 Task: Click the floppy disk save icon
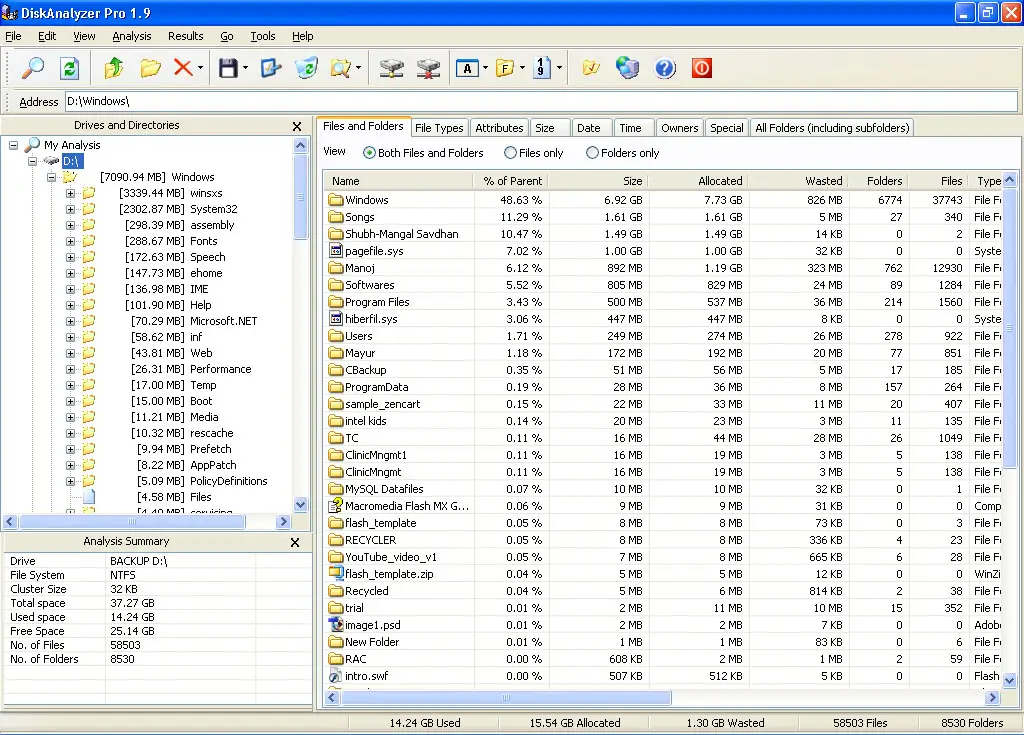(228, 68)
